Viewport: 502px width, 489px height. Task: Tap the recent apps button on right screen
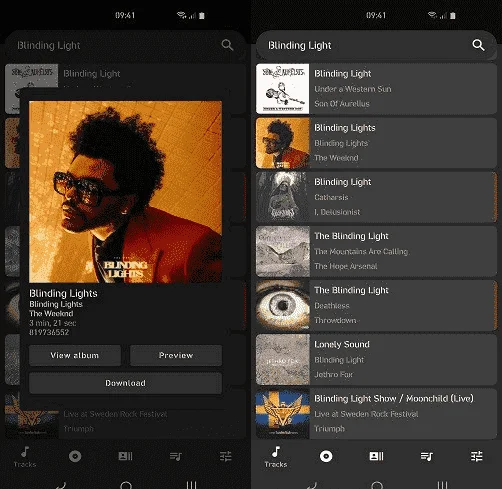[442, 485]
